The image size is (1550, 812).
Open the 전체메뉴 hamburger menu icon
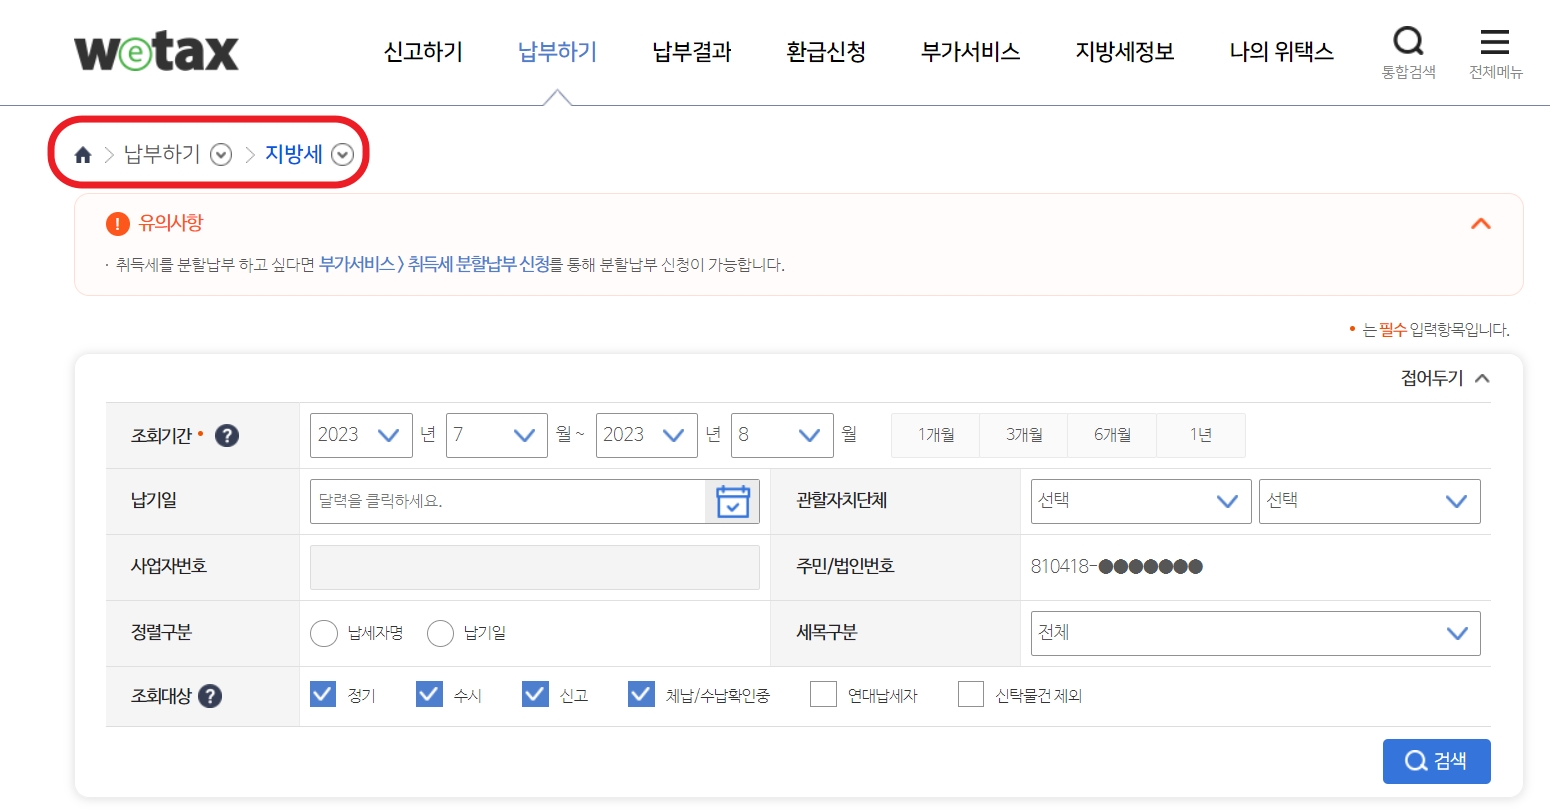pyautogui.click(x=1494, y=42)
